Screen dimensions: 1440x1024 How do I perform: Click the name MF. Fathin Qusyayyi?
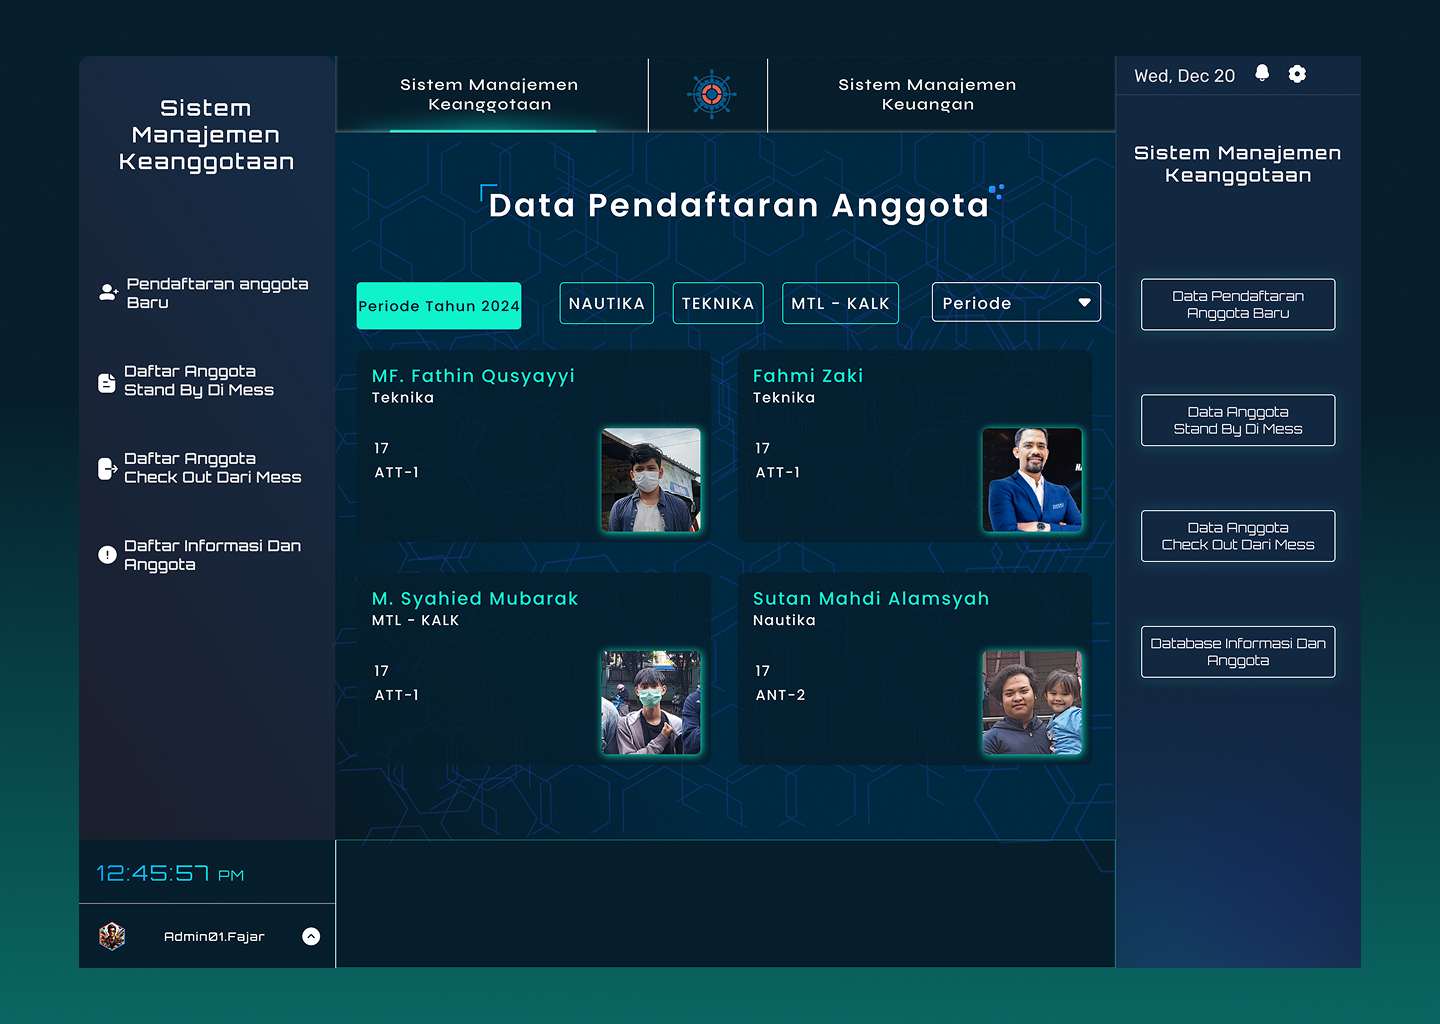coord(473,376)
